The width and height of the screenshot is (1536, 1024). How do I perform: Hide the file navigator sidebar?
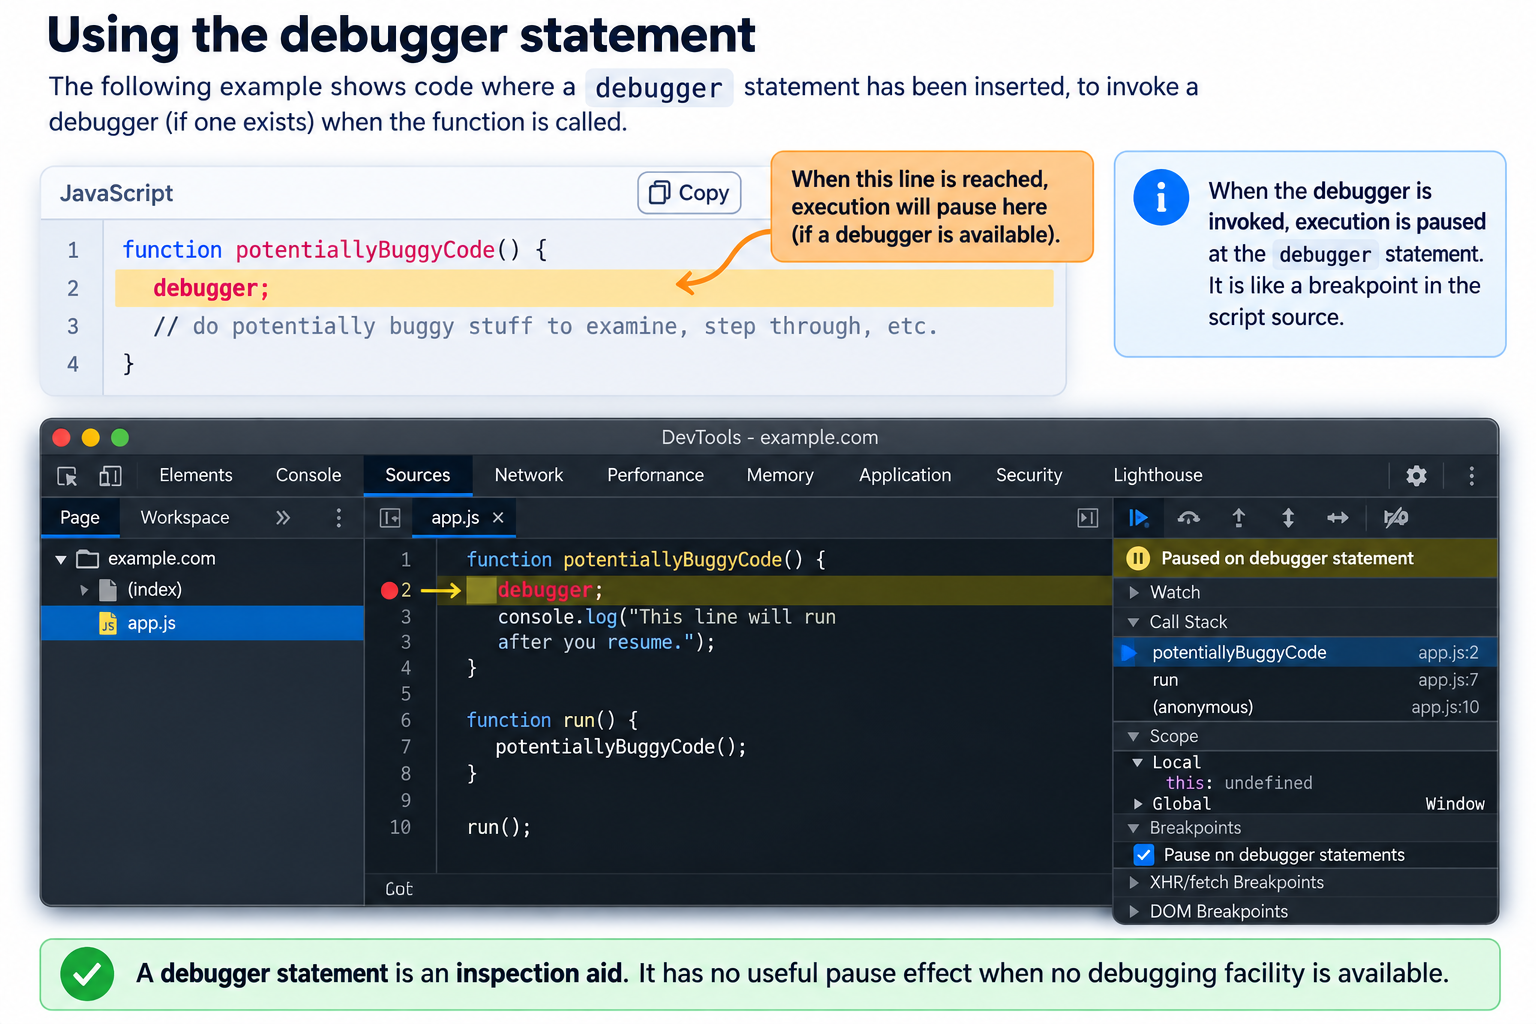click(390, 518)
